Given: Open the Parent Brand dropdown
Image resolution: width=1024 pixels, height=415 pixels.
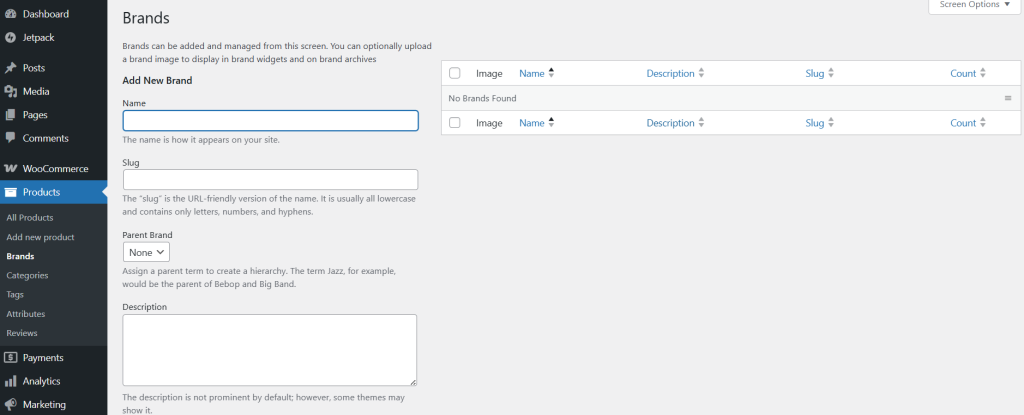Looking at the screenshot, I should (x=146, y=252).
